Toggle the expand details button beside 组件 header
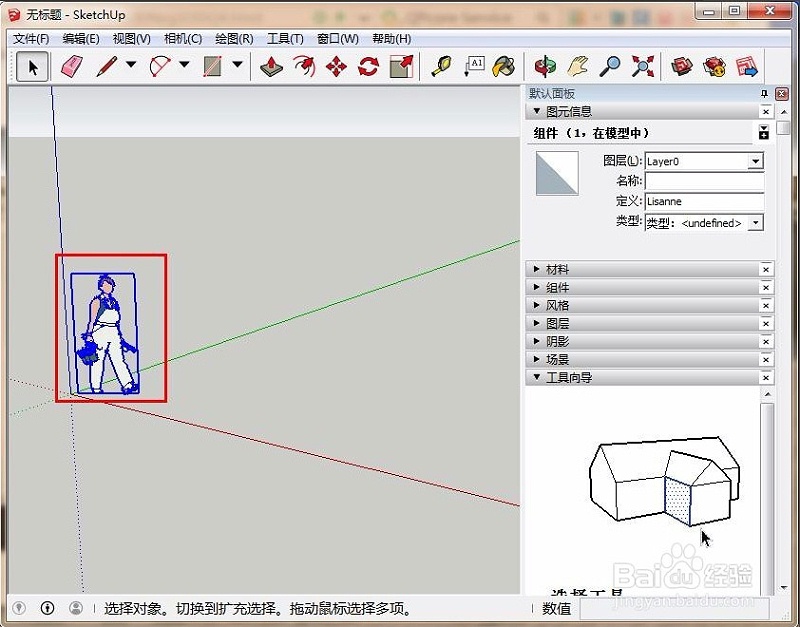 pos(765,133)
